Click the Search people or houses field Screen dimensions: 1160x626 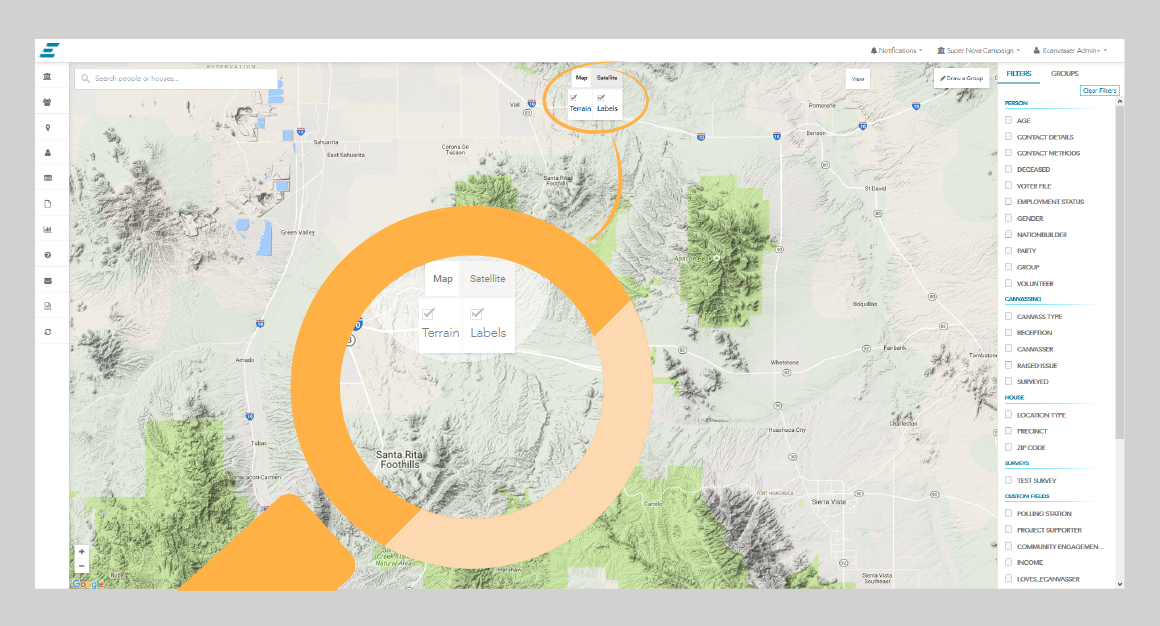point(176,78)
